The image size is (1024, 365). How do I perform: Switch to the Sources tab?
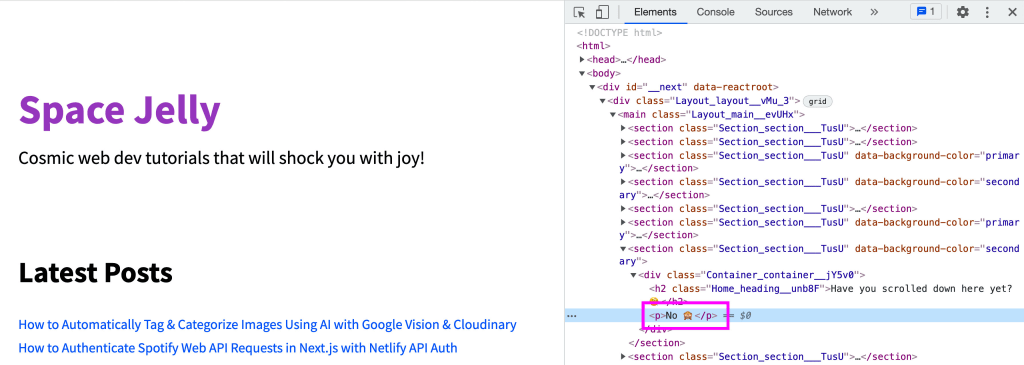point(773,12)
